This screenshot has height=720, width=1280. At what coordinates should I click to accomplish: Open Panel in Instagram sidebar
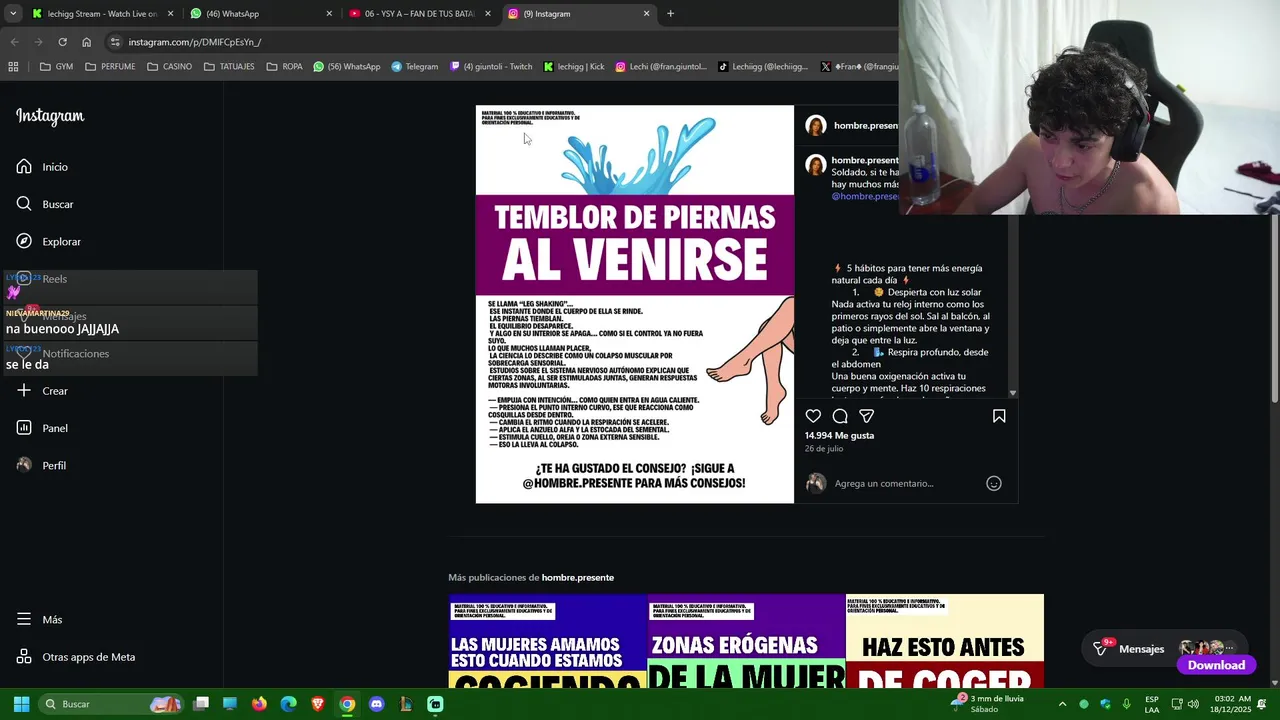tap(42, 428)
